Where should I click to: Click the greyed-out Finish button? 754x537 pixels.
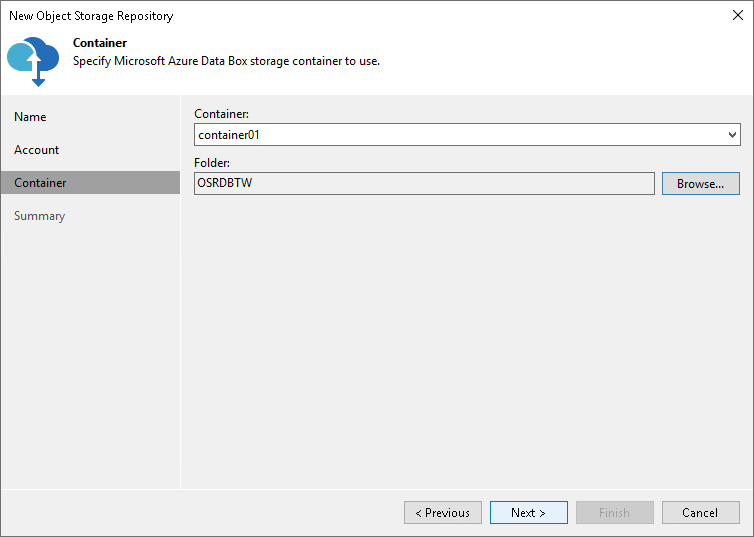(614, 513)
